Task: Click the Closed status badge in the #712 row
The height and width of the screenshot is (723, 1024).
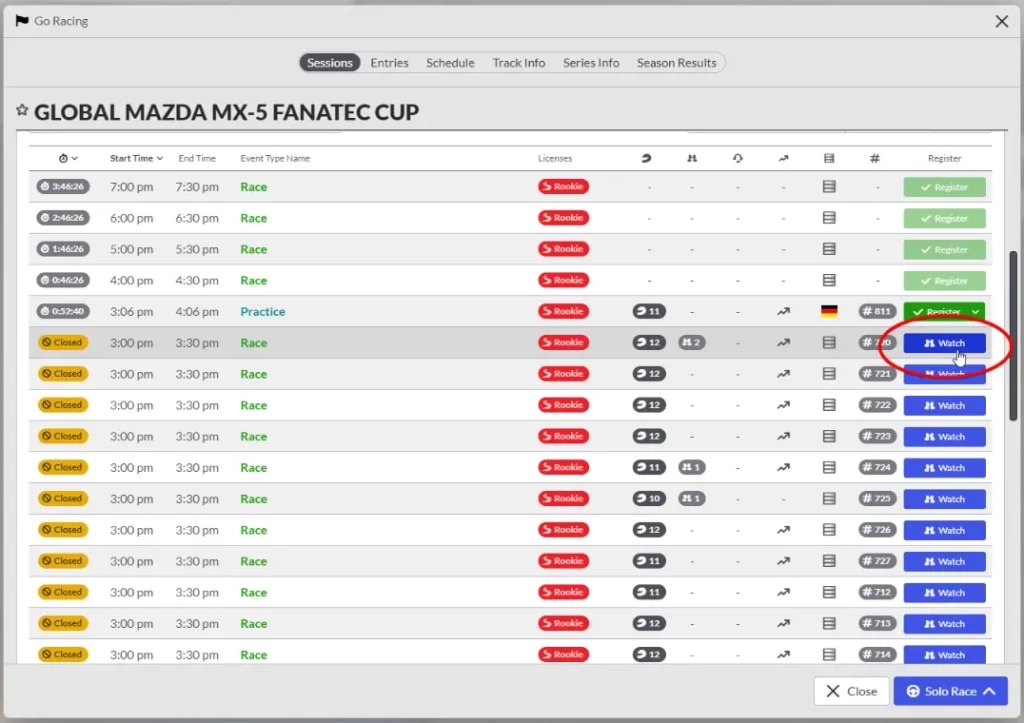Action: [x=63, y=592]
